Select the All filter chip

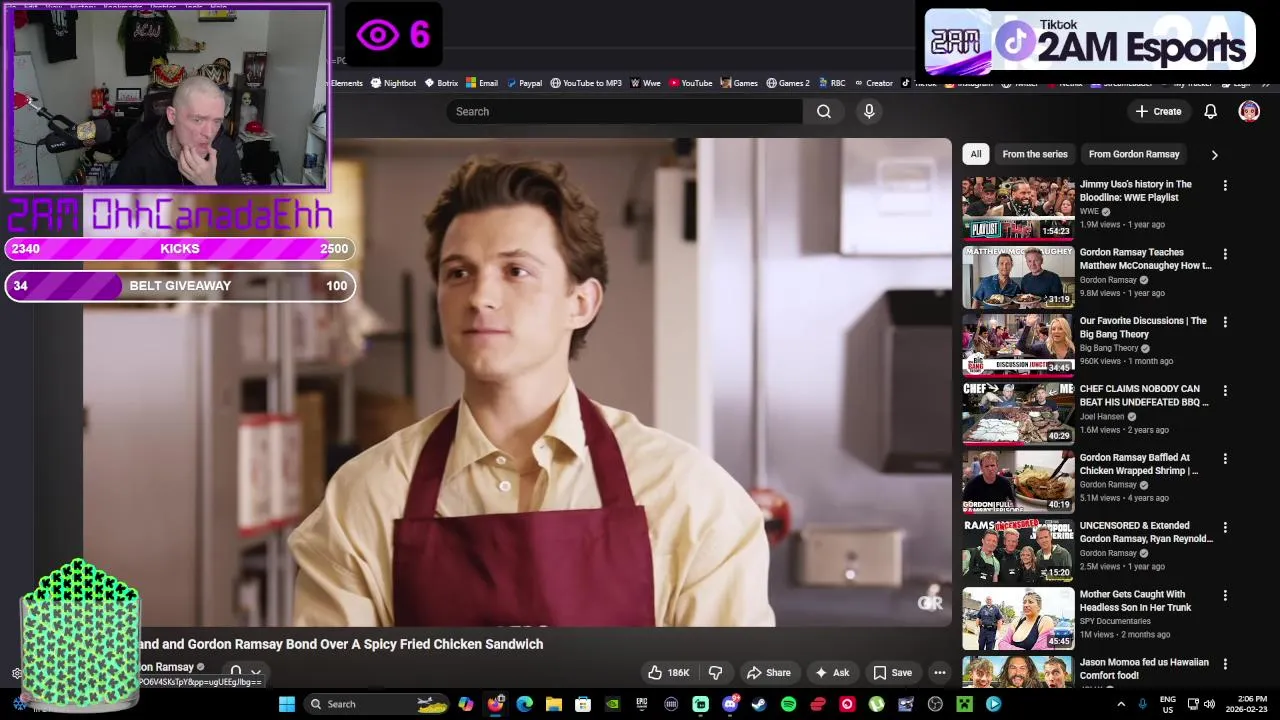coord(976,154)
